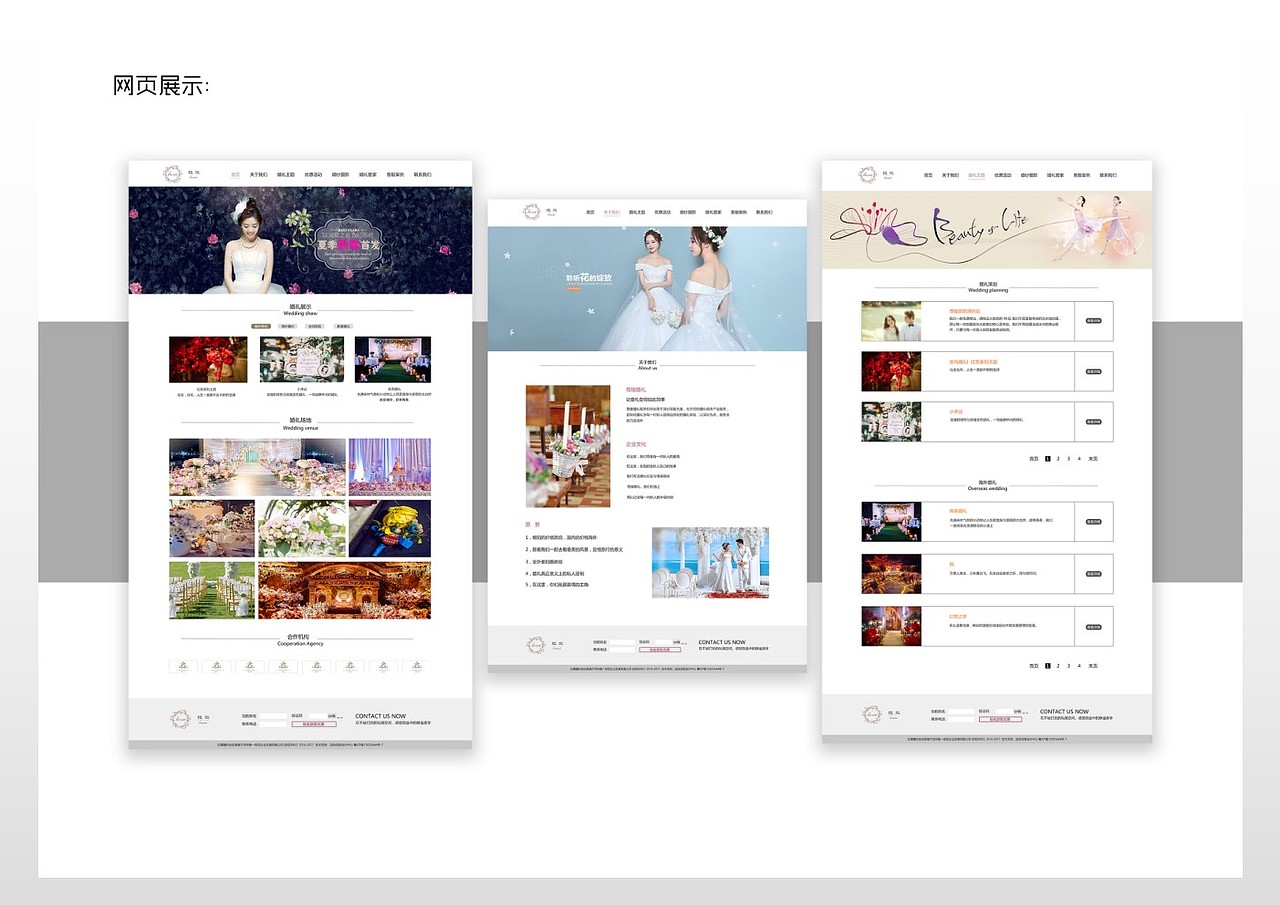
Task: Click detail button on the last Overseas wedding card
Action: [x=1094, y=627]
